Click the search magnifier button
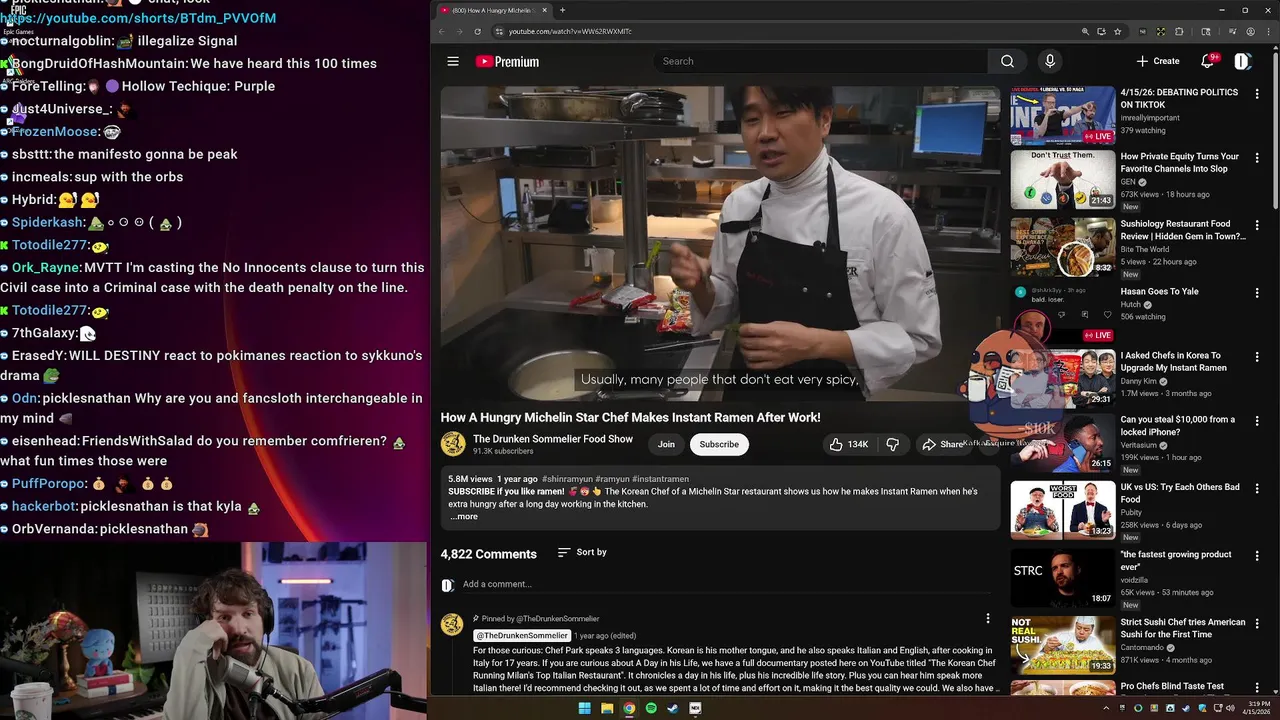Screen dimensions: 1280x720 point(1007,61)
